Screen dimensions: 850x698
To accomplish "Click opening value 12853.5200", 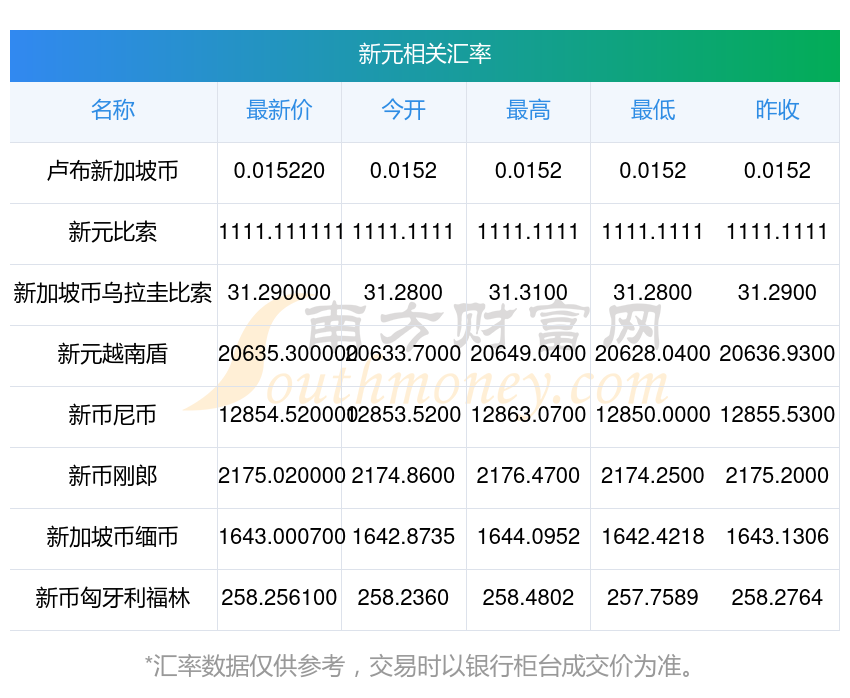I will (404, 415).
